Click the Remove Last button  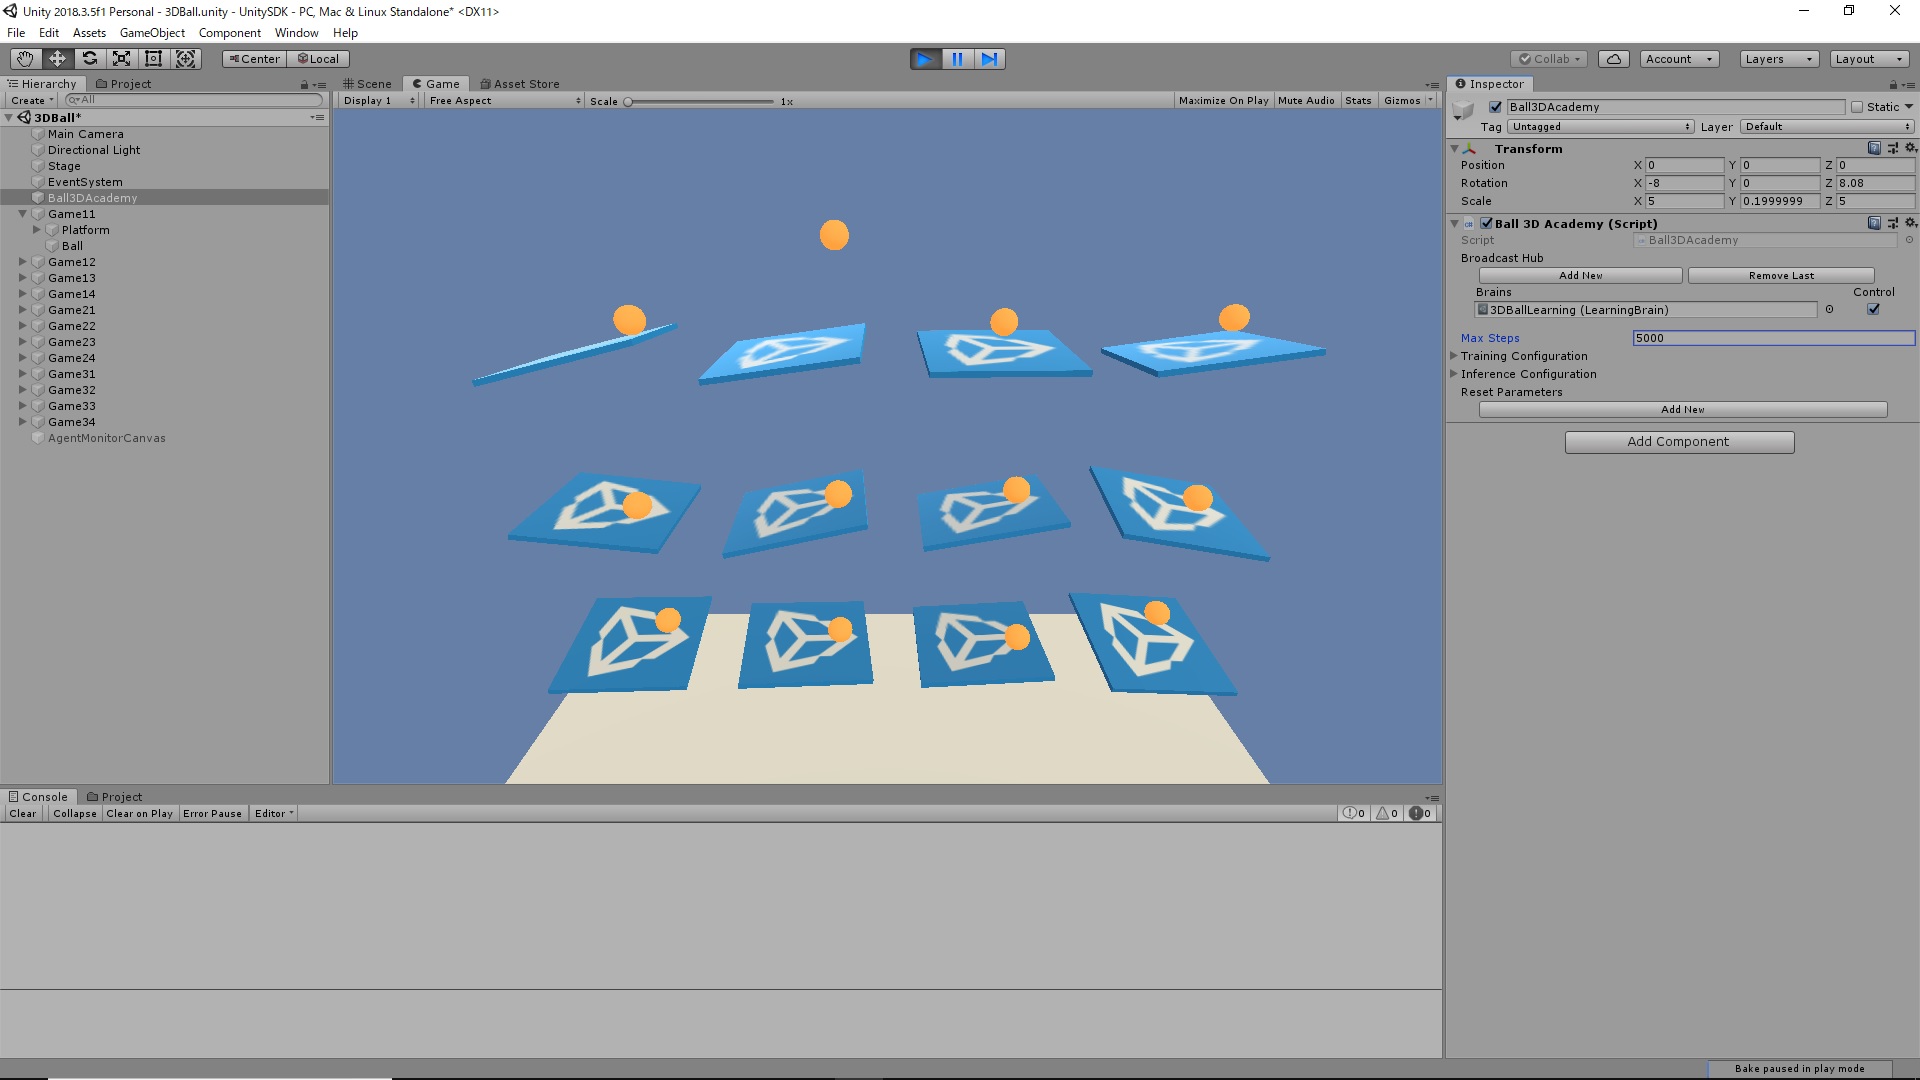[x=1781, y=276]
